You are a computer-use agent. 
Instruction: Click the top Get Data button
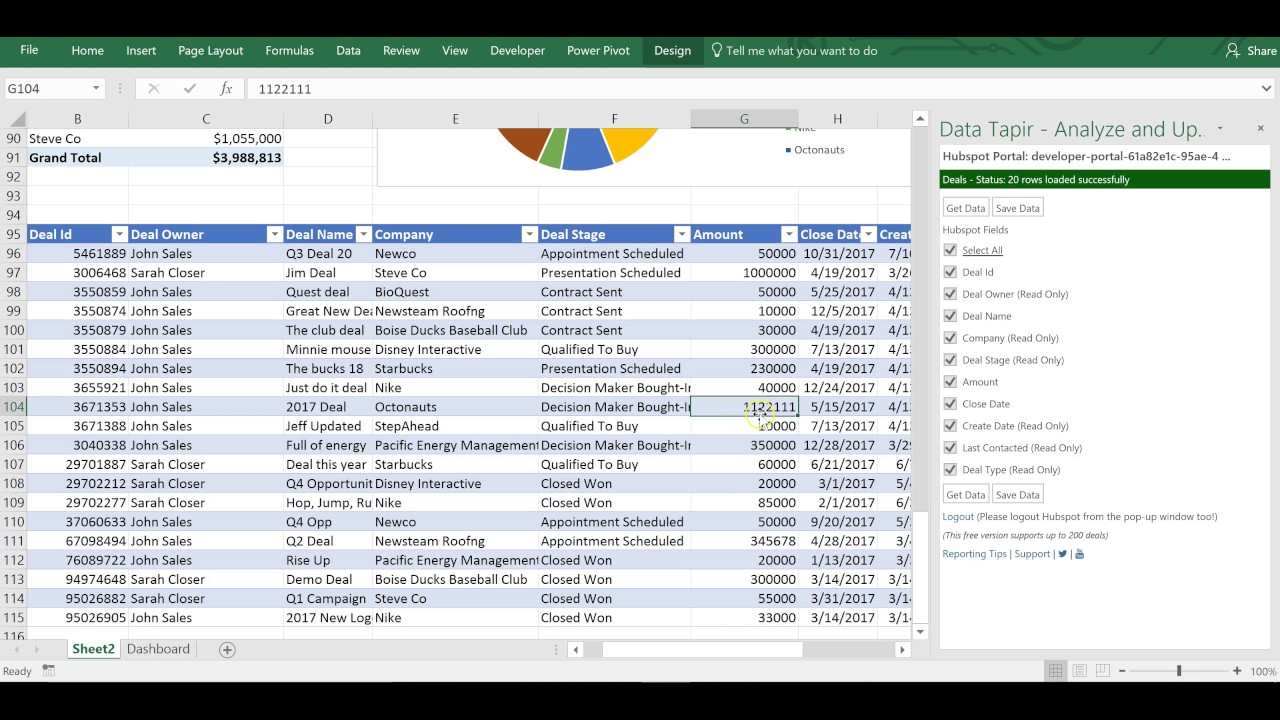click(x=966, y=208)
